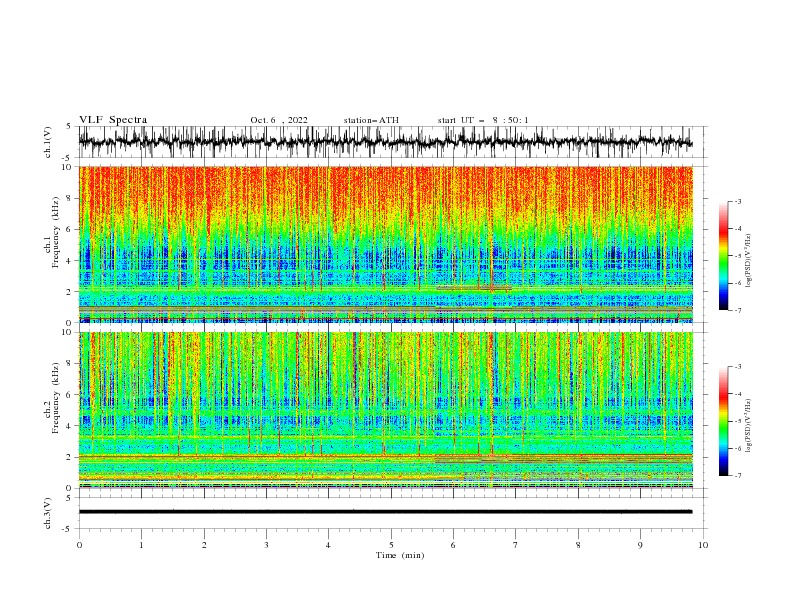Click the ch.1 voltage waveform trace

(385, 142)
